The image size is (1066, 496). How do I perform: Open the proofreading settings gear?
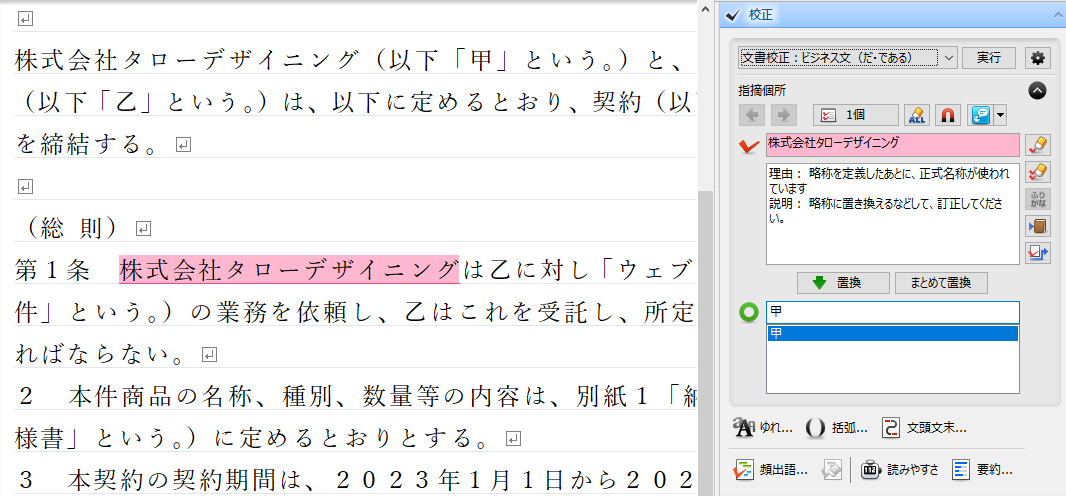coord(1038,58)
